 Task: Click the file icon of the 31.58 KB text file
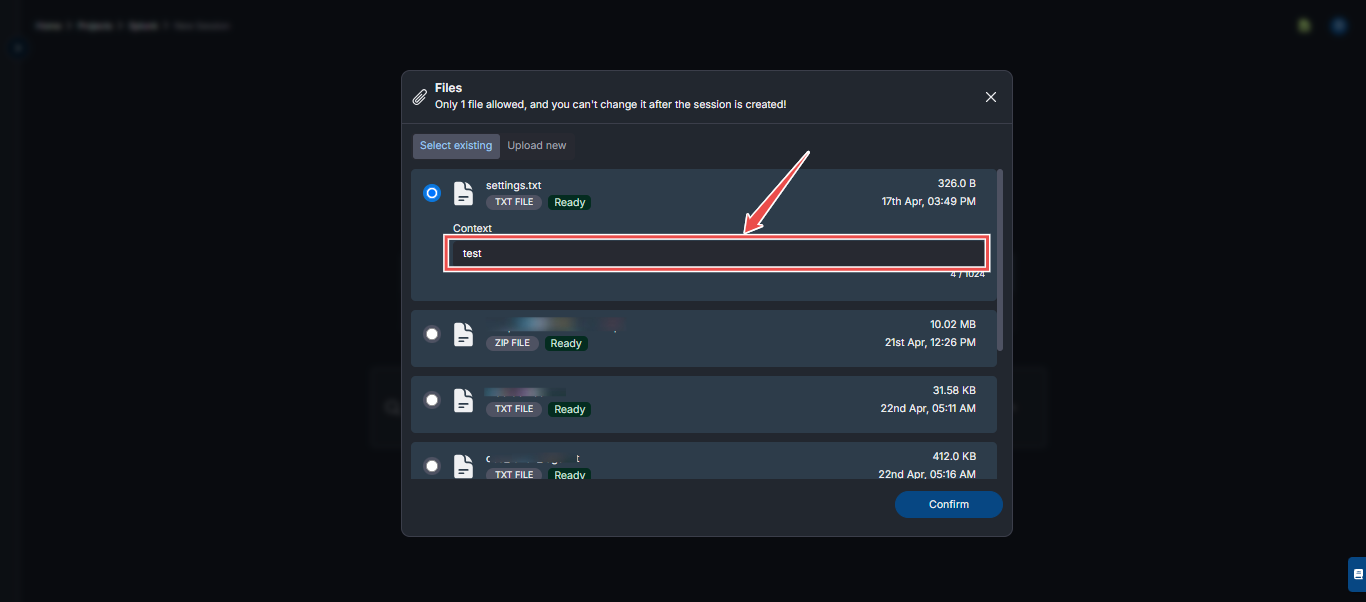[x=463, y=399]
